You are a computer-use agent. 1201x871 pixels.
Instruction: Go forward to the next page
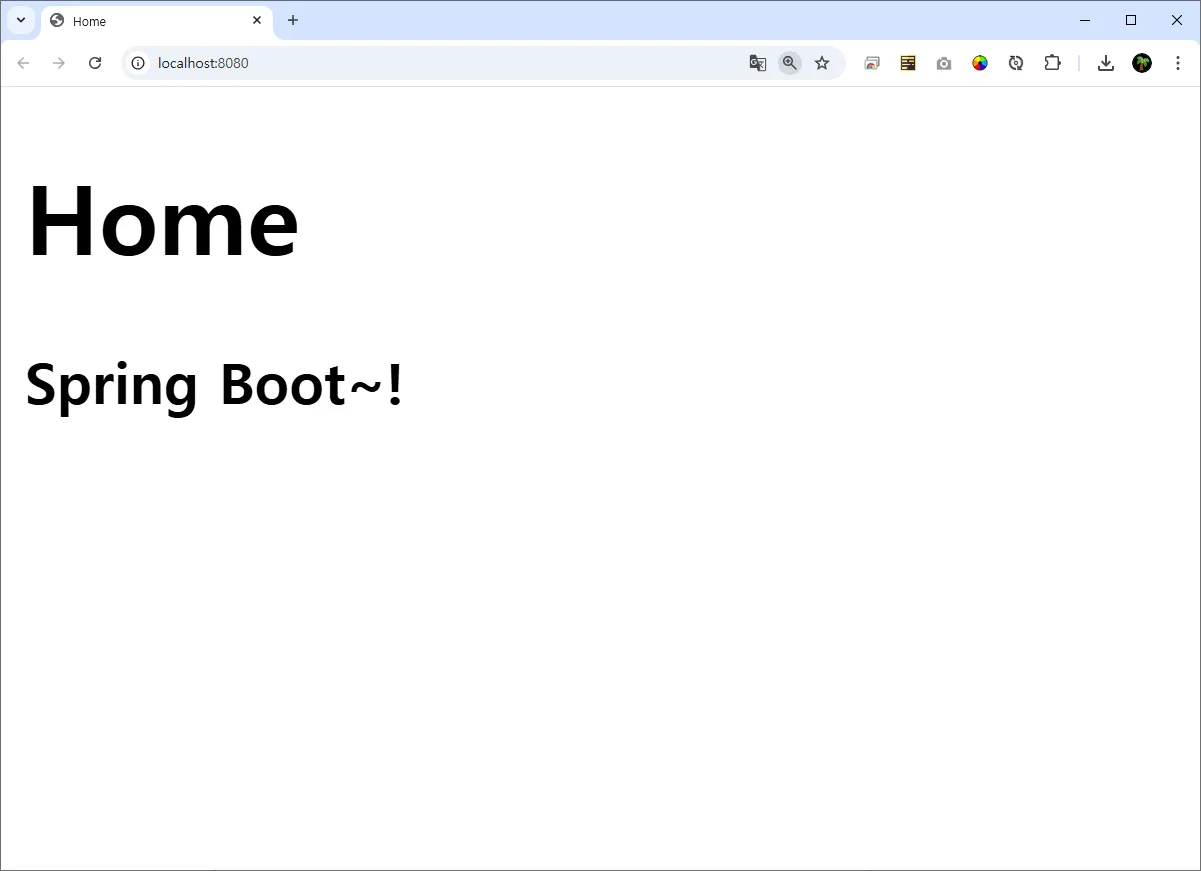(59, 63)
